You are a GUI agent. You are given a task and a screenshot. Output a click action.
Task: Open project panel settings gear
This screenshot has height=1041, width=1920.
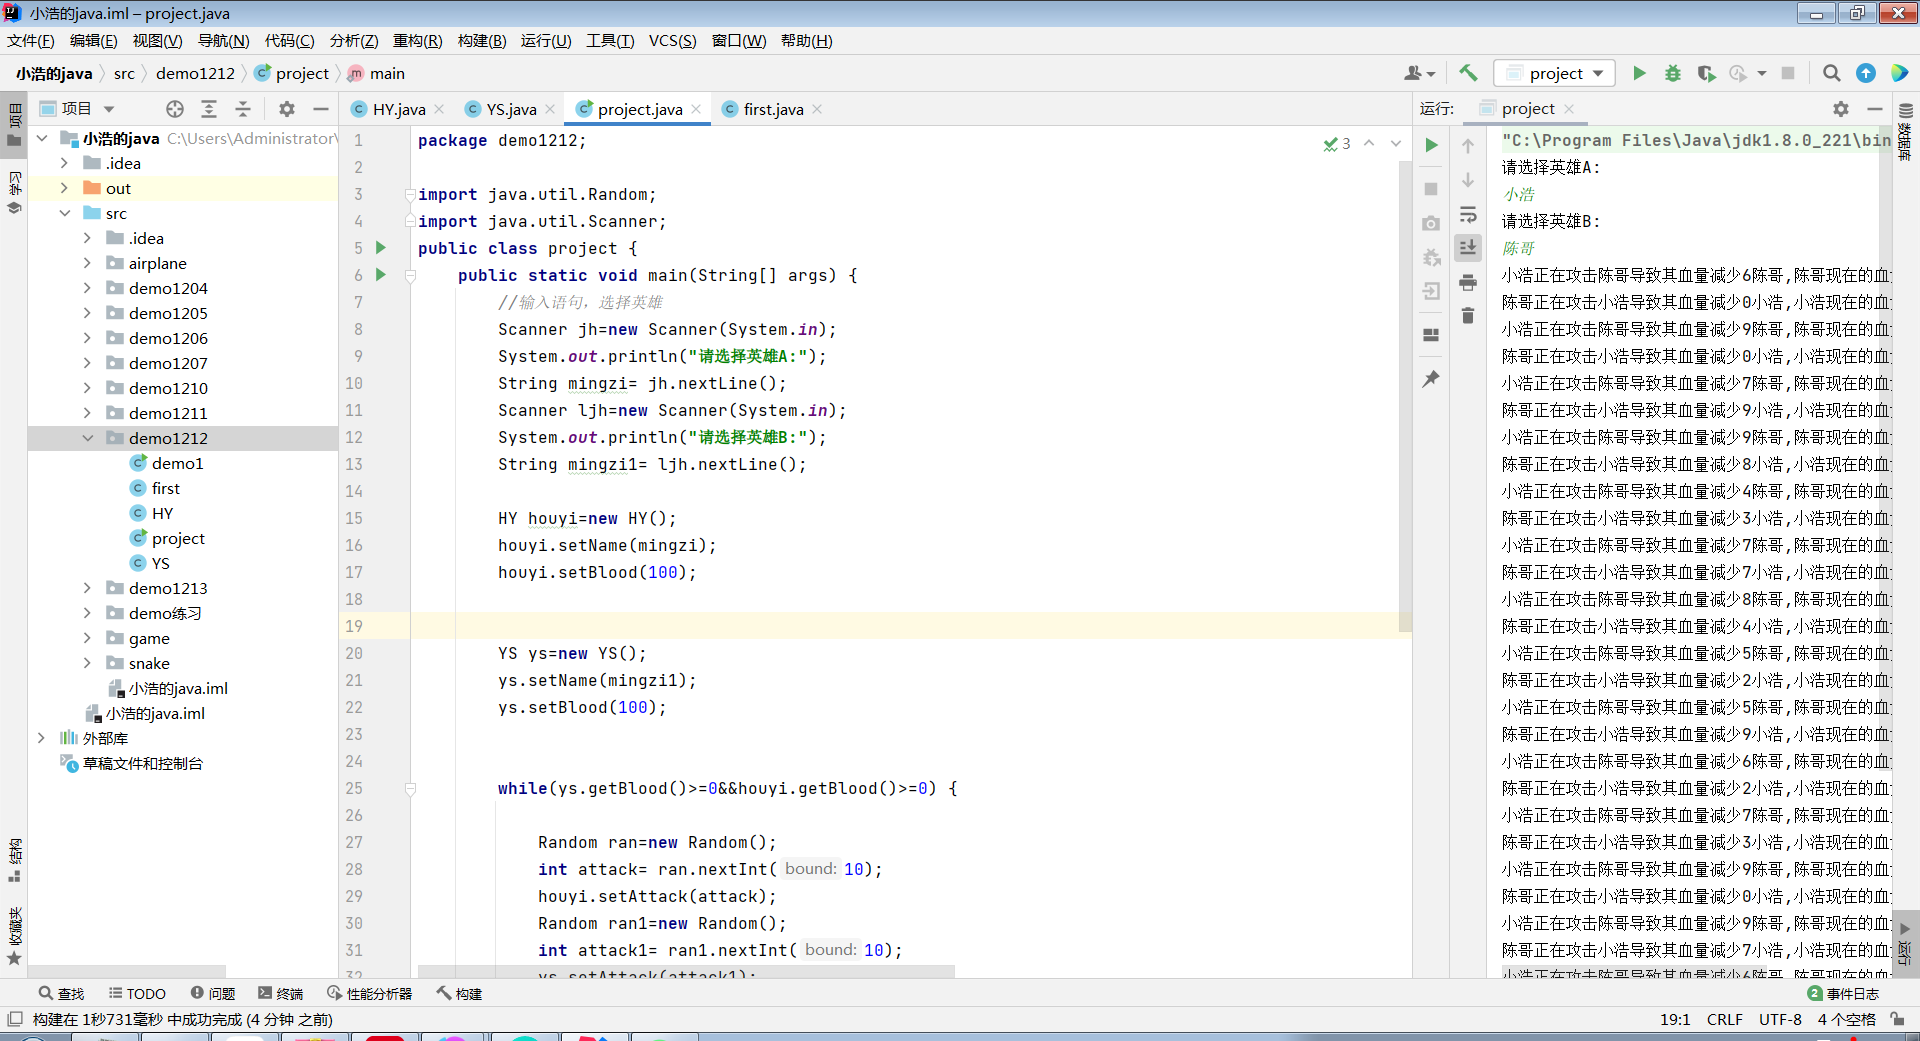[x=287, y=109]
